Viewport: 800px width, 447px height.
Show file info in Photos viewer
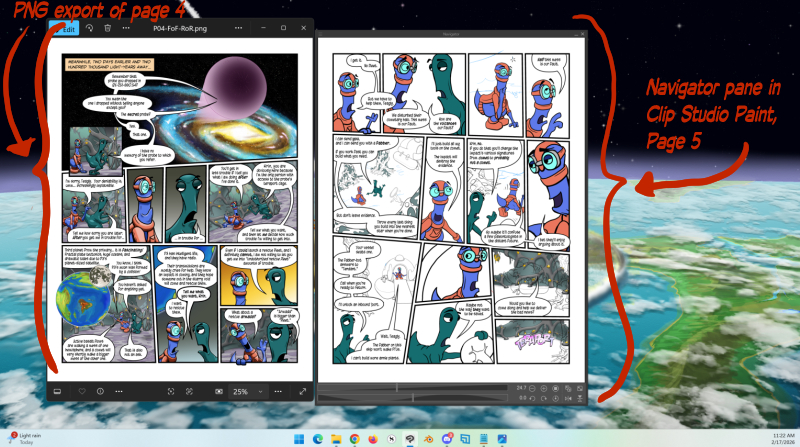[x=100, y=391]
